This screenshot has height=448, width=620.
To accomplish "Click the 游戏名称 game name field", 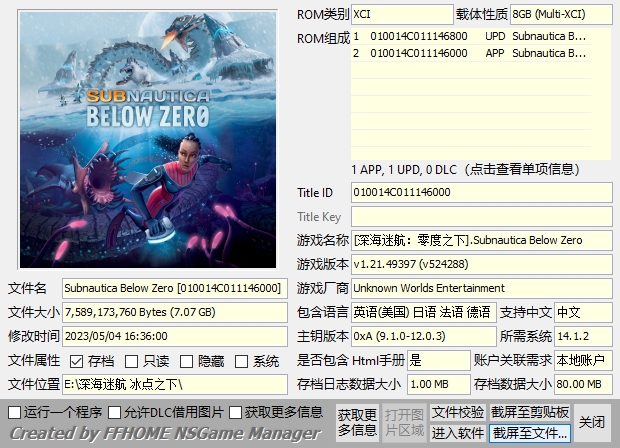I will [x=480, y=240].
